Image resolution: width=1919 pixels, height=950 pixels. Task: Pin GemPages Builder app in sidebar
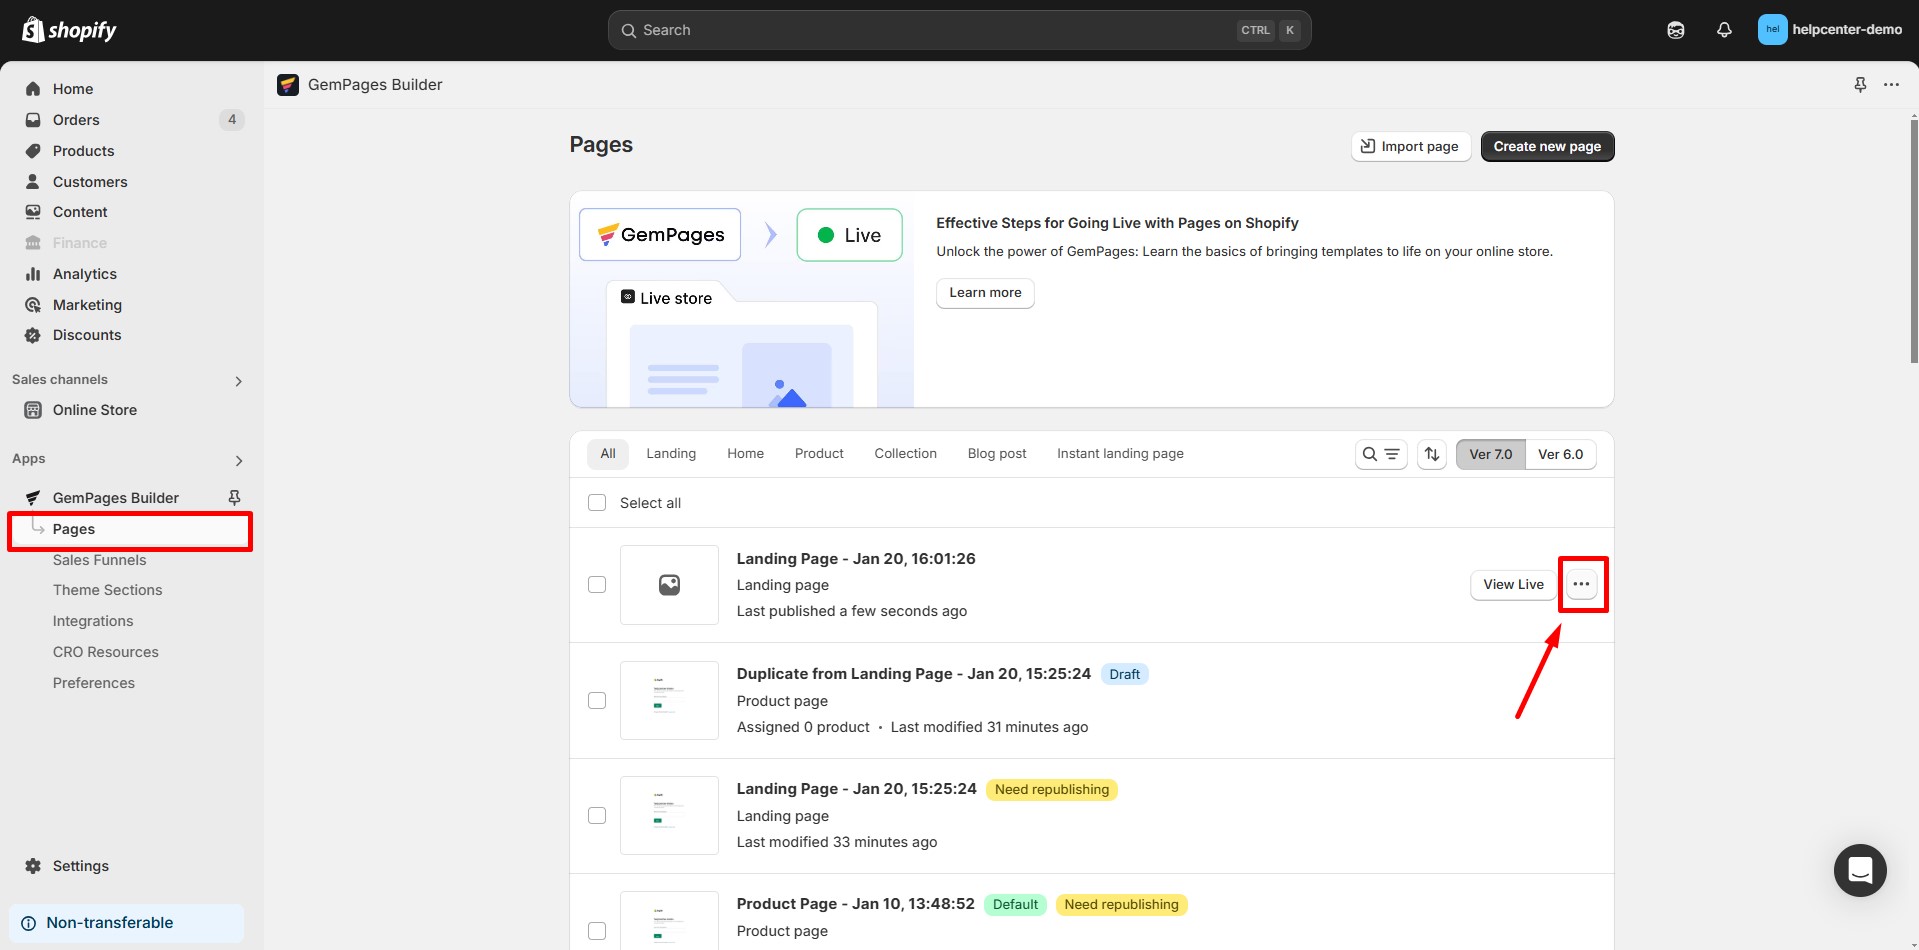pos(234,497)
